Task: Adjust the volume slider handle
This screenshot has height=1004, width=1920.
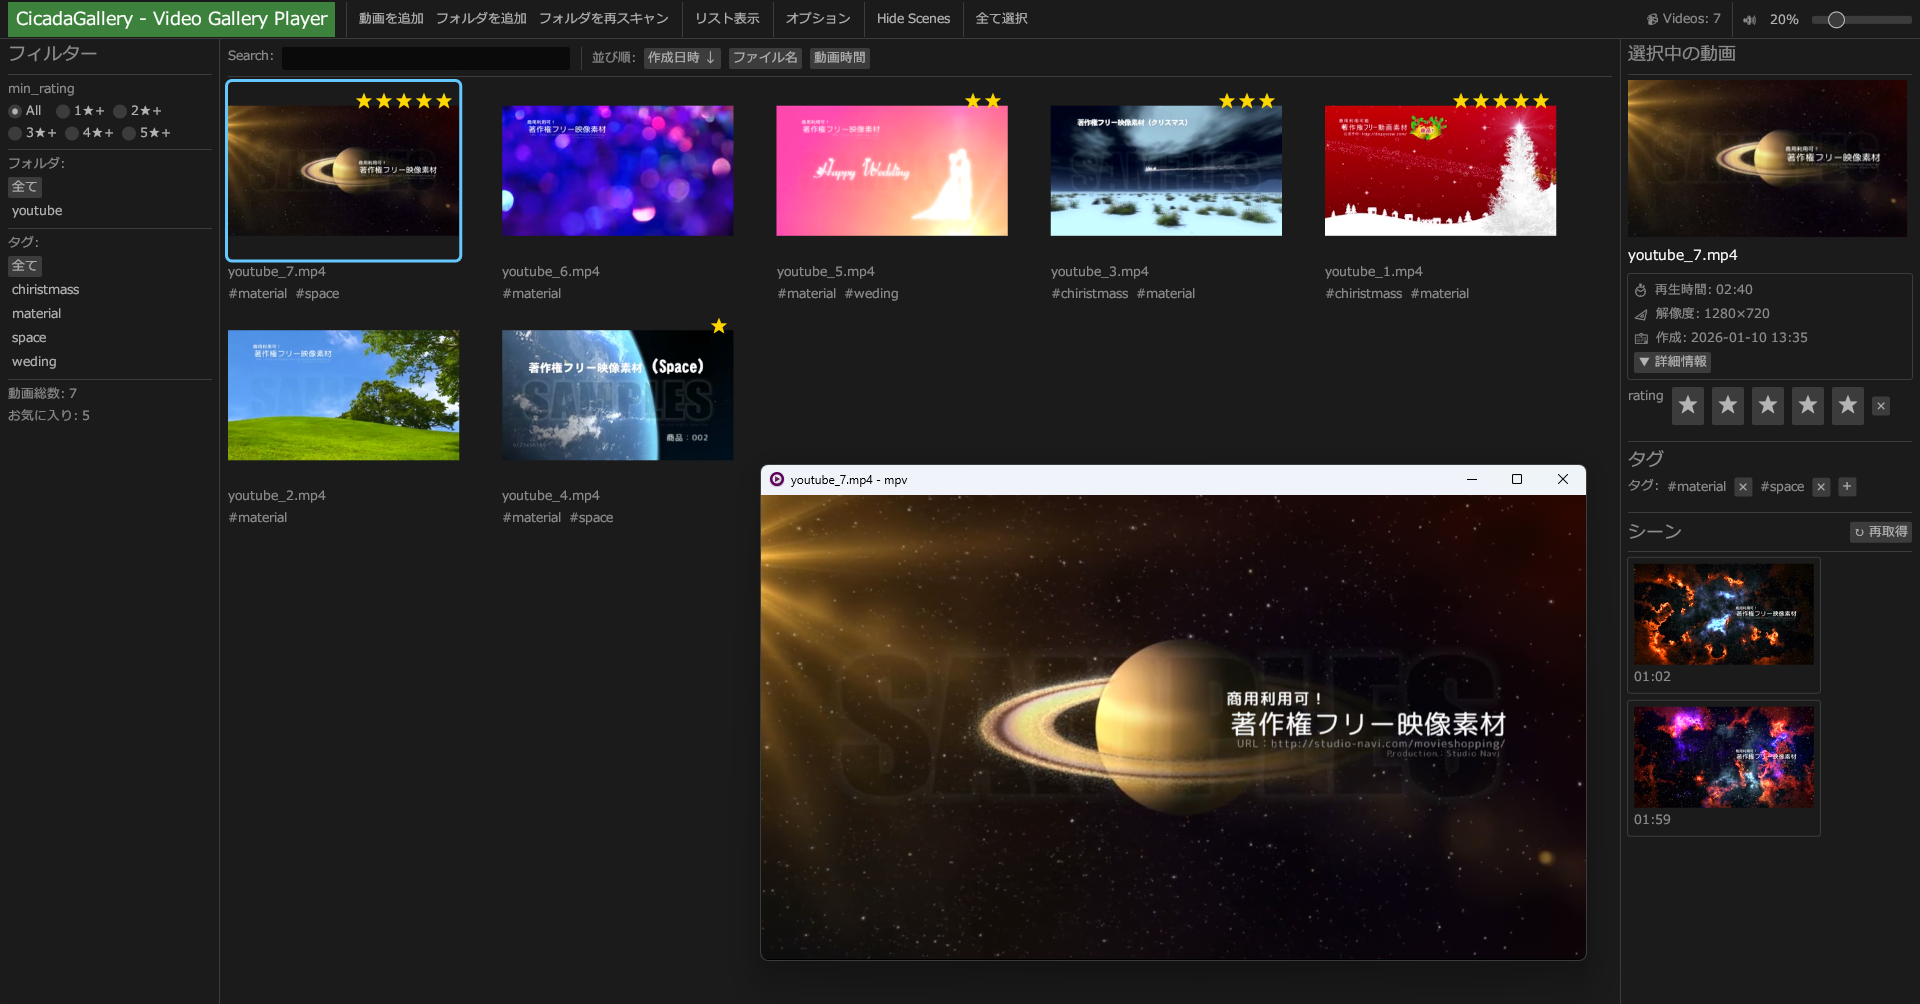Action: 1836,20
